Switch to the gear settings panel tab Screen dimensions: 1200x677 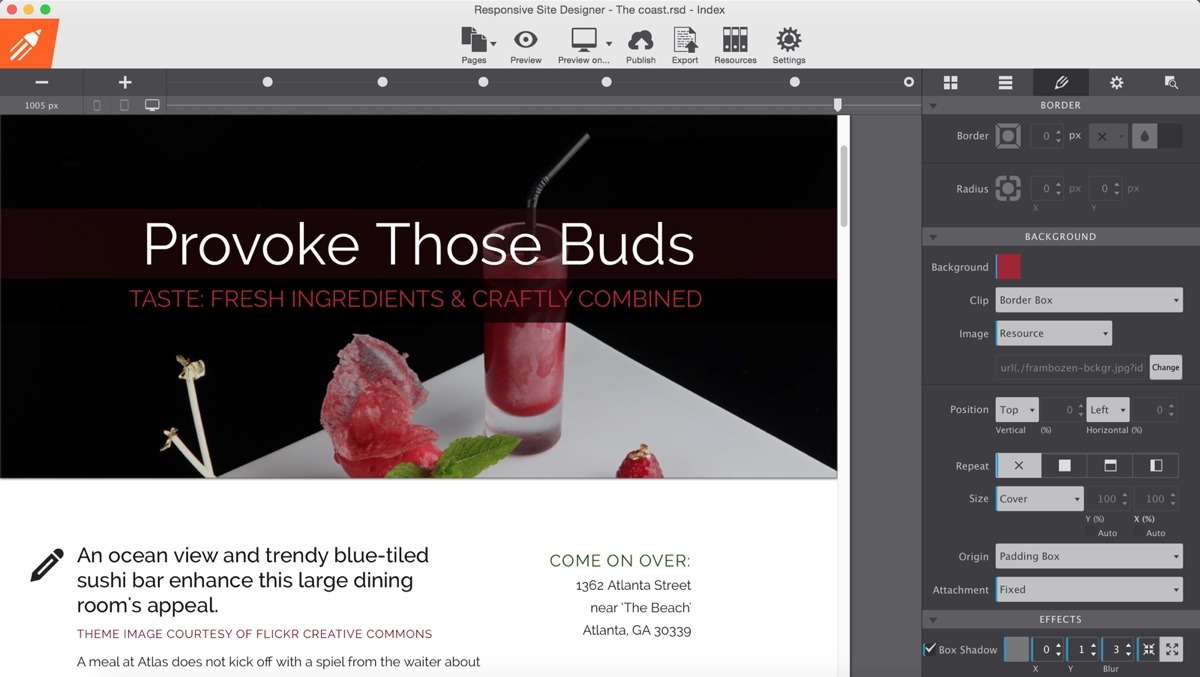click(x=1116, y=83)
